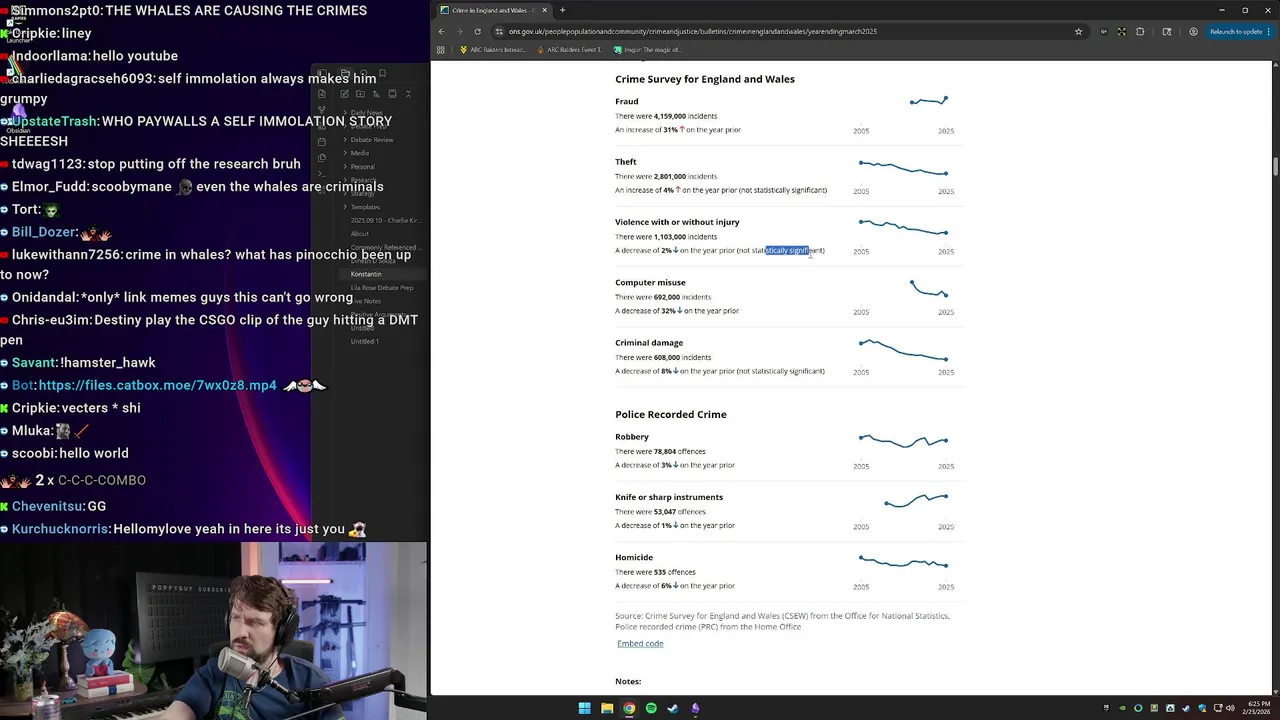Open Spotify from the taskbar
The height and width of the screenshot is (720, 1280).
click(x=651, y=708)
